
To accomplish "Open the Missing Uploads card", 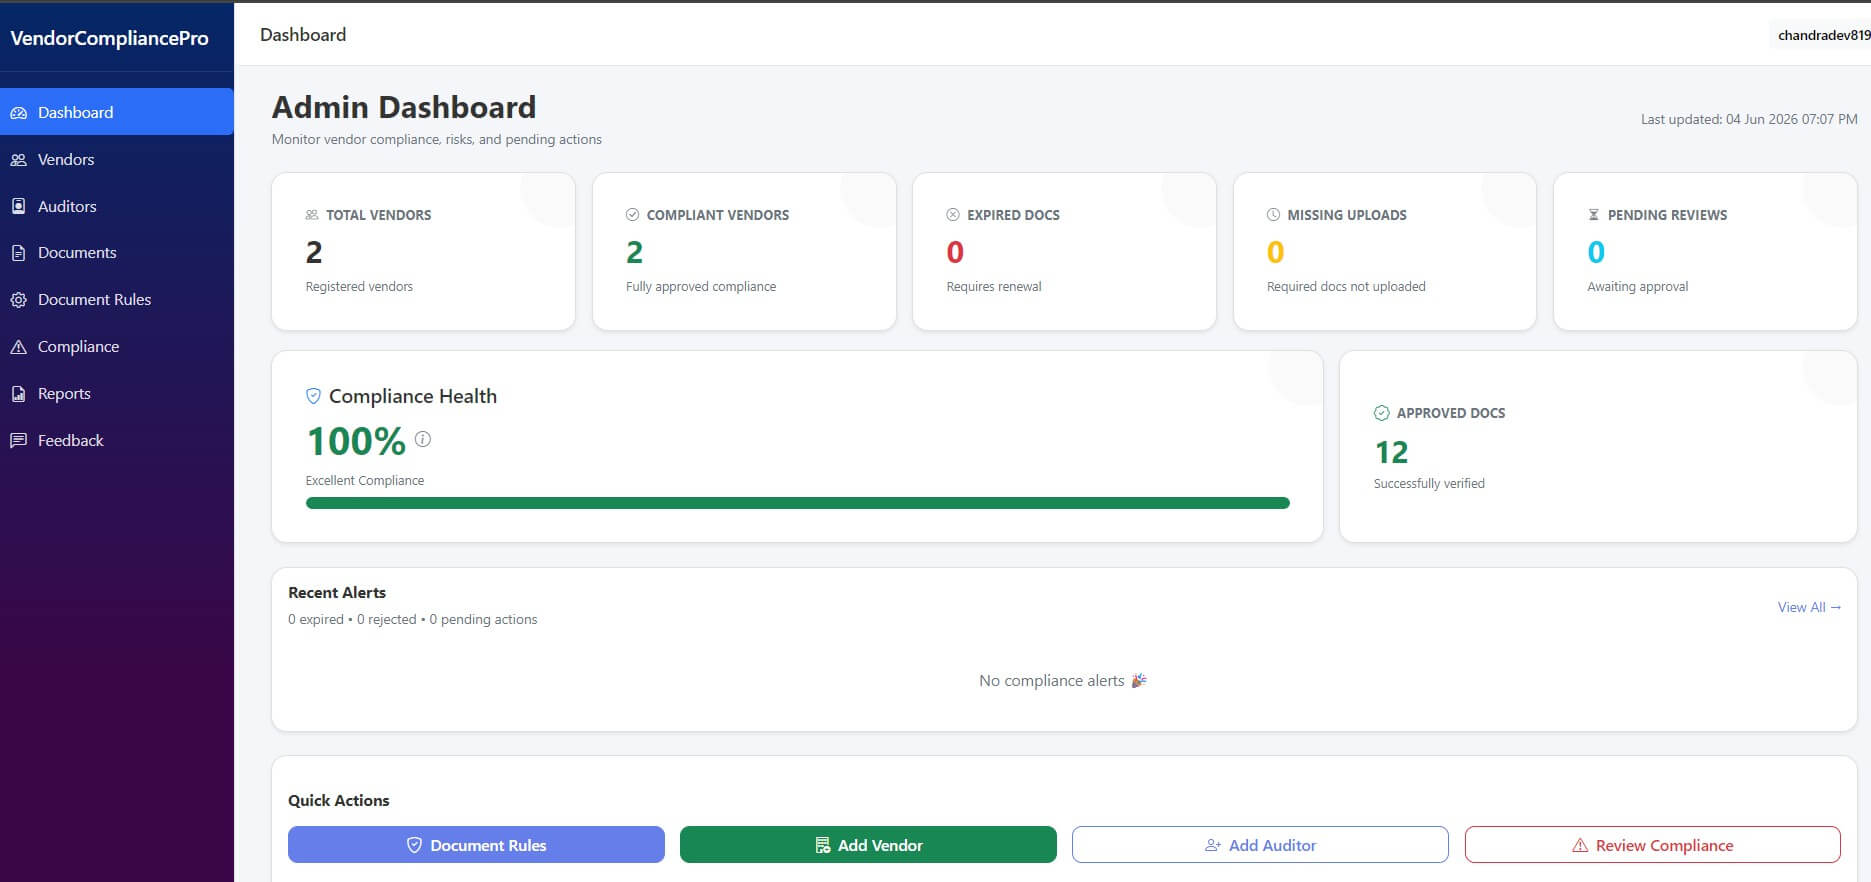I will [1385, 251].
